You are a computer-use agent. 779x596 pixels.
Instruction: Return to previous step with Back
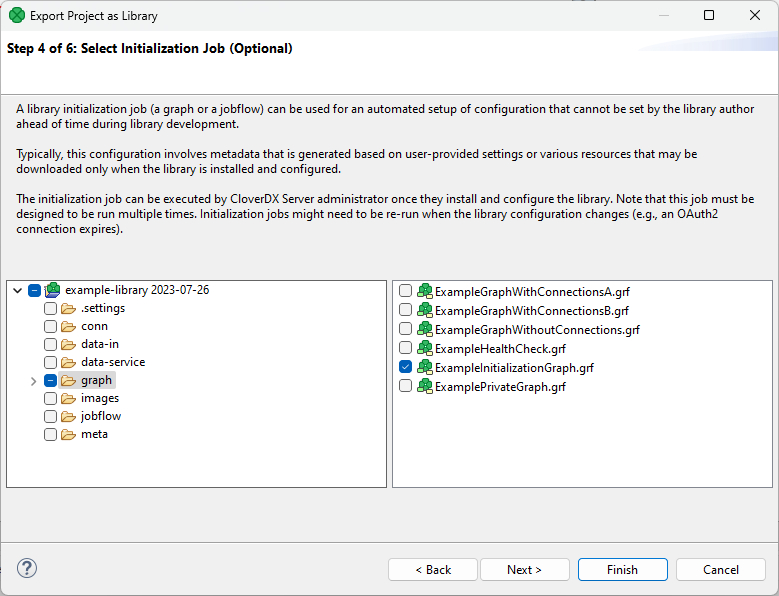(433, 570)
